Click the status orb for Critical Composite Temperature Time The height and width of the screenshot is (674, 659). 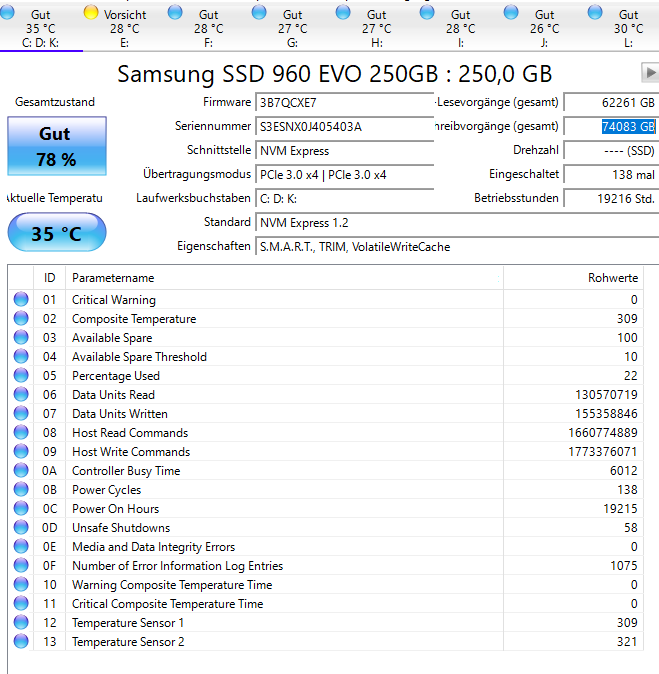[x=21, y=603]
